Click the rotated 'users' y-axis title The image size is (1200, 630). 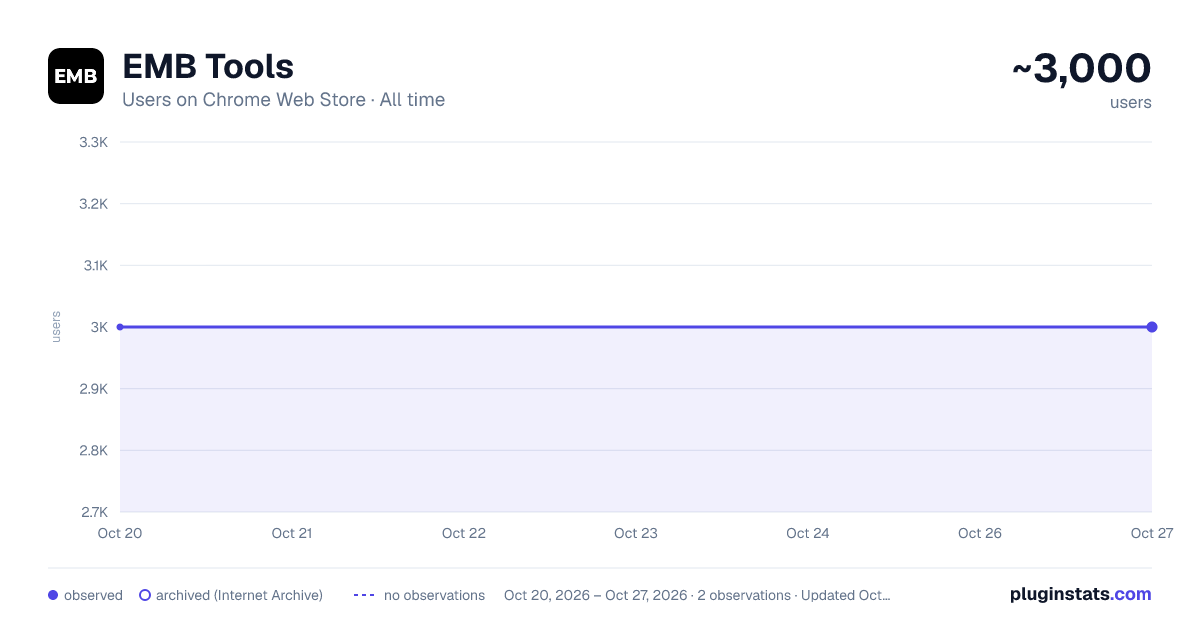click(56, 327)
